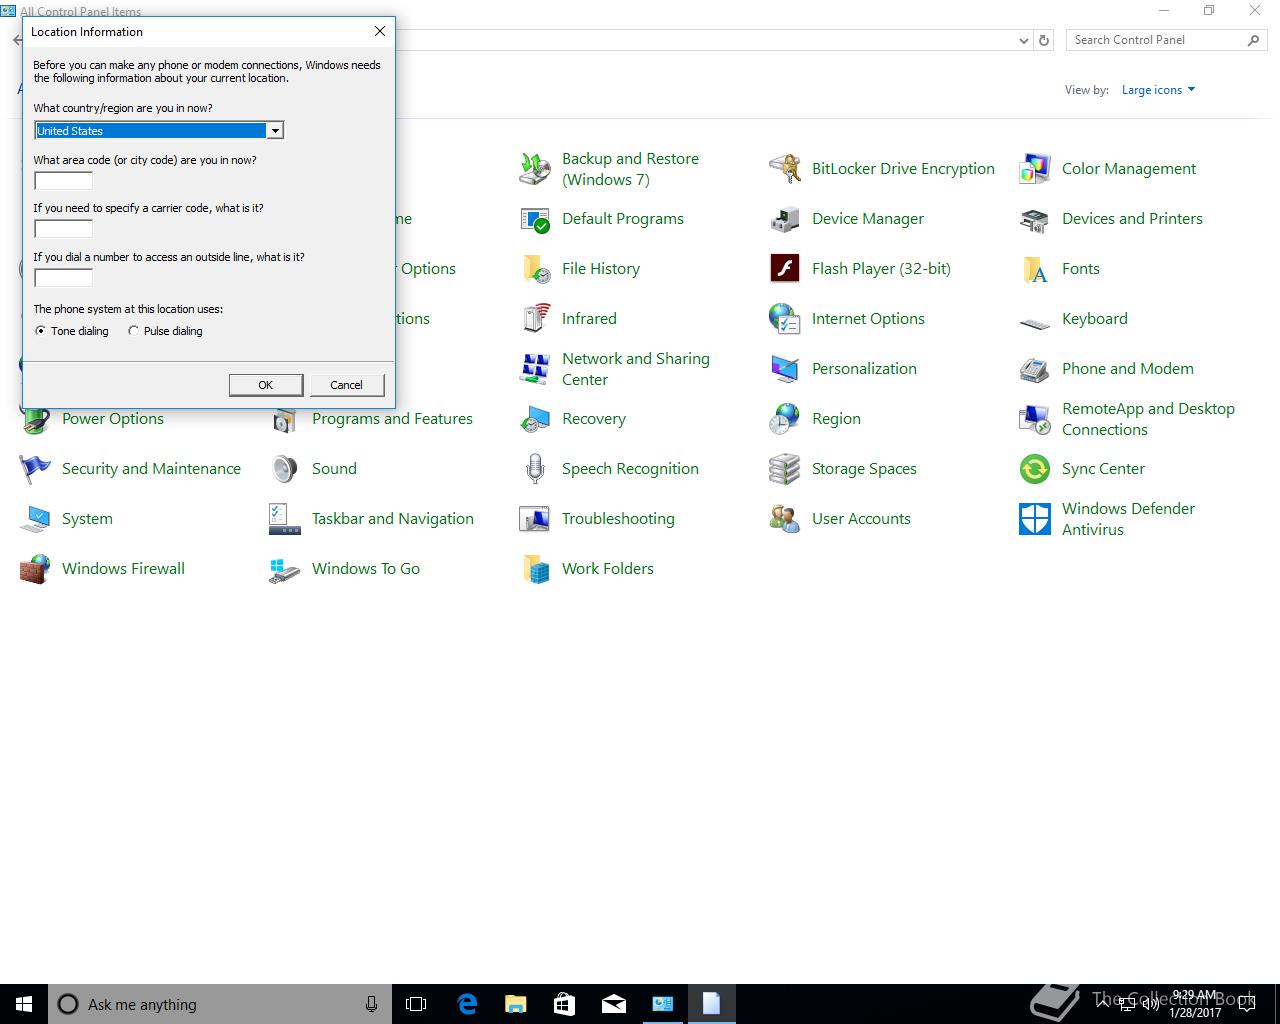Refresh the Control Panel address bar
1280x1024 pixels.
coord(1044,41)
